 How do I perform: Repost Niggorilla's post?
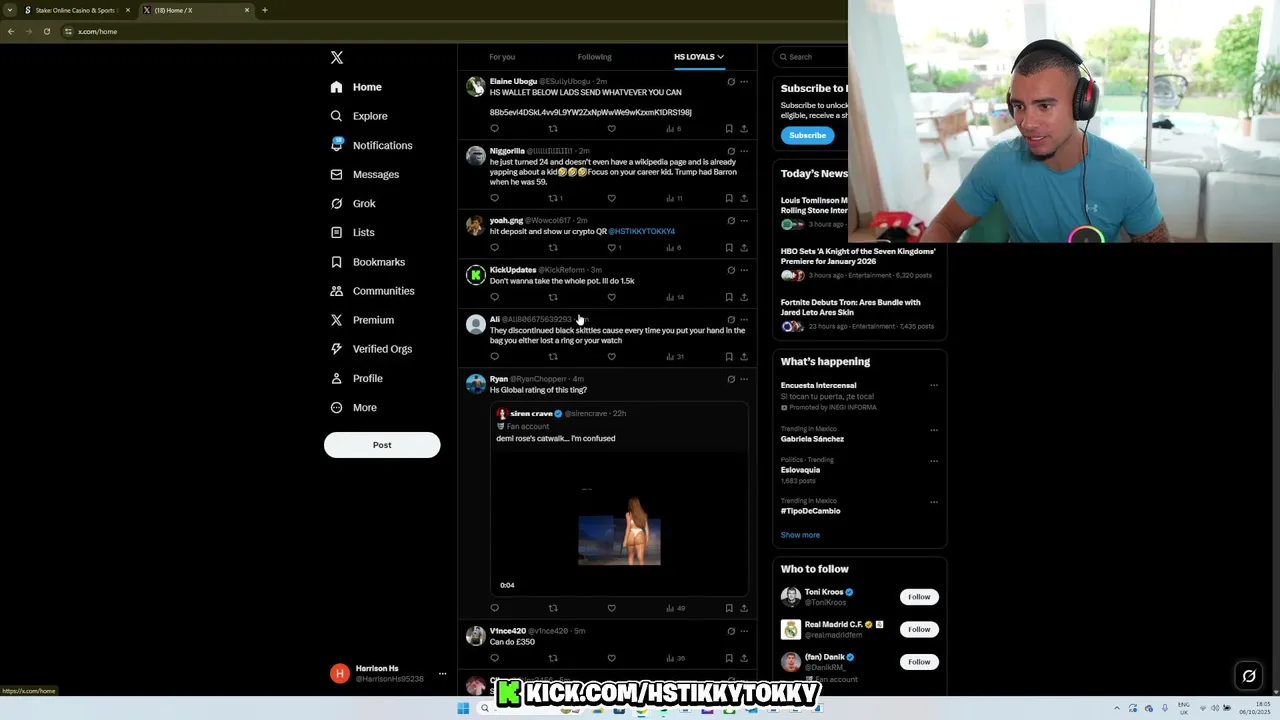555,198
